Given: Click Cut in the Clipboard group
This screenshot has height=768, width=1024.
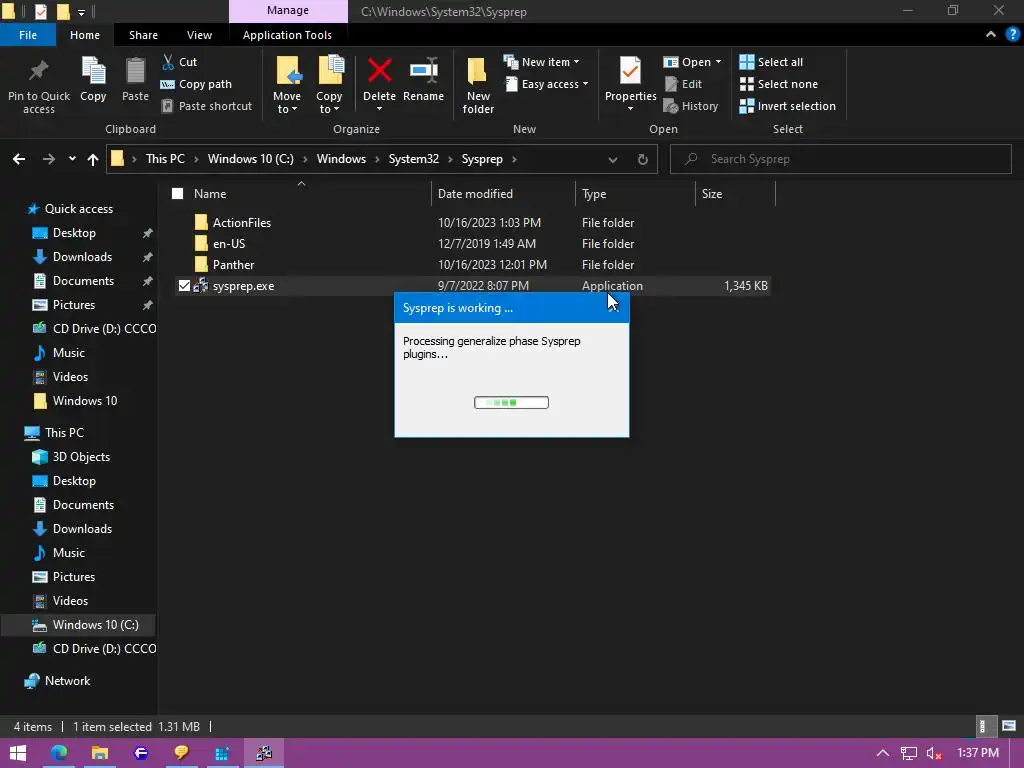Looking at the screenshot, I should pos(180,62).
